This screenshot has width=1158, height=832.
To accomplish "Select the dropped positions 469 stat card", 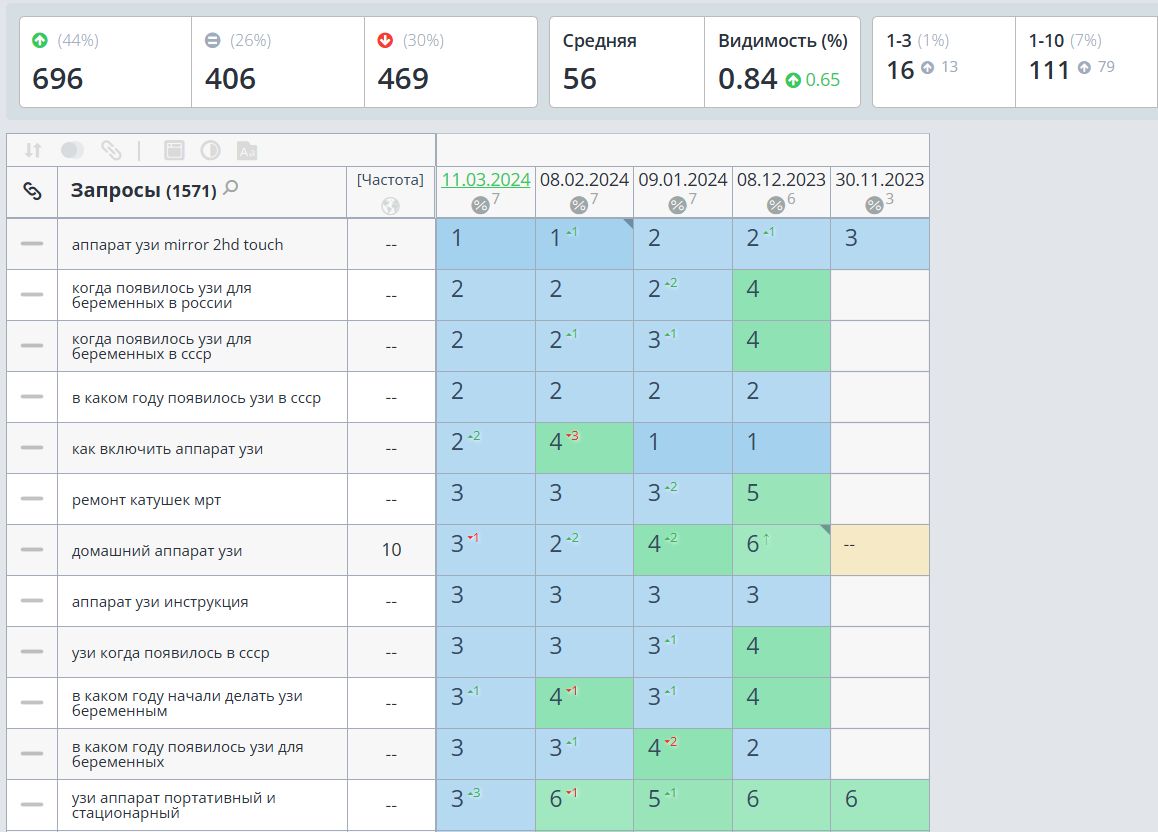I will click(x=450, y=62).
